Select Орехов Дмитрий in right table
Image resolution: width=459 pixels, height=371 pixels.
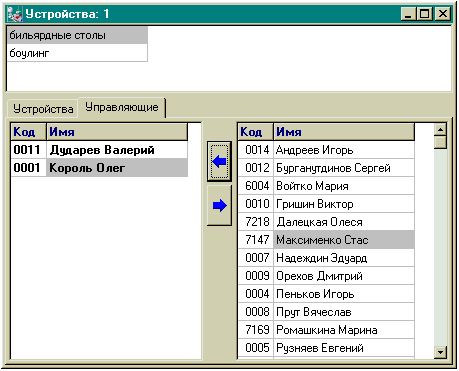pos(344,276)
